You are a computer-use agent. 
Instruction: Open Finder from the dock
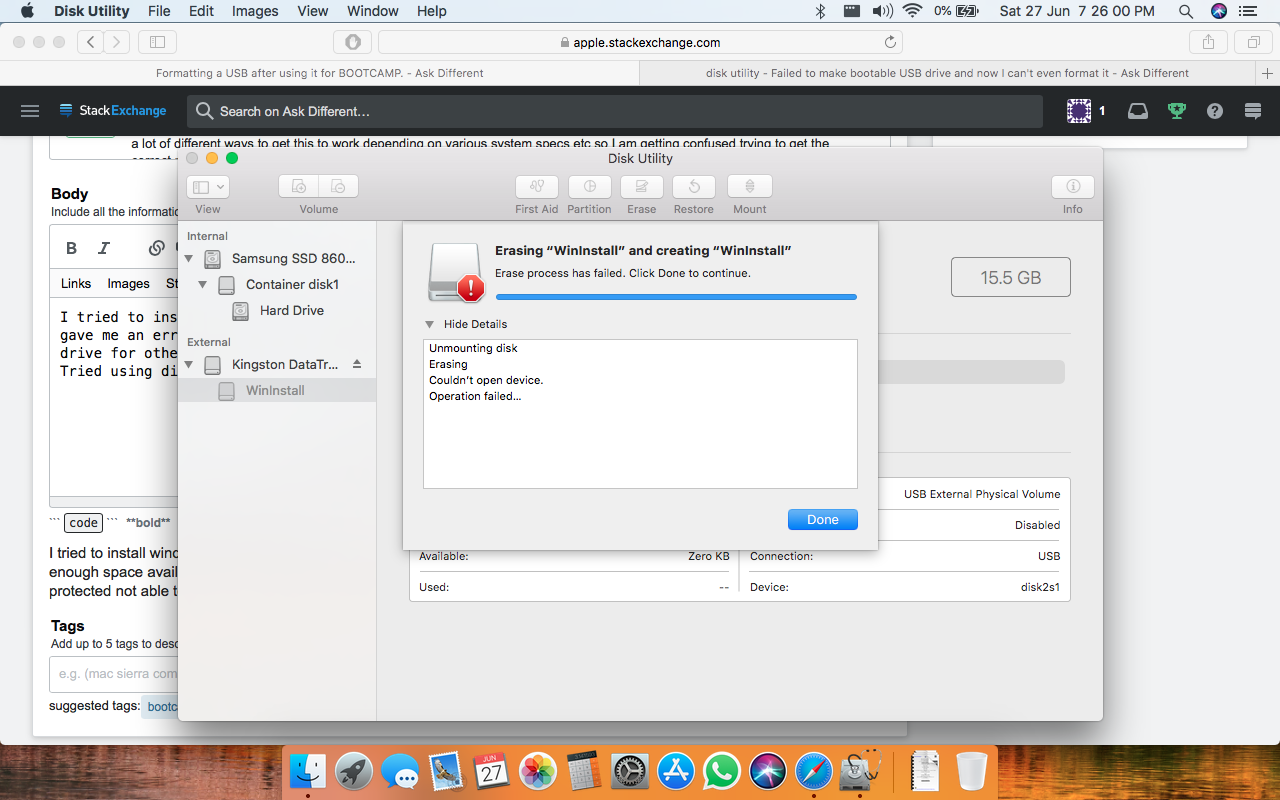point(308,771)
